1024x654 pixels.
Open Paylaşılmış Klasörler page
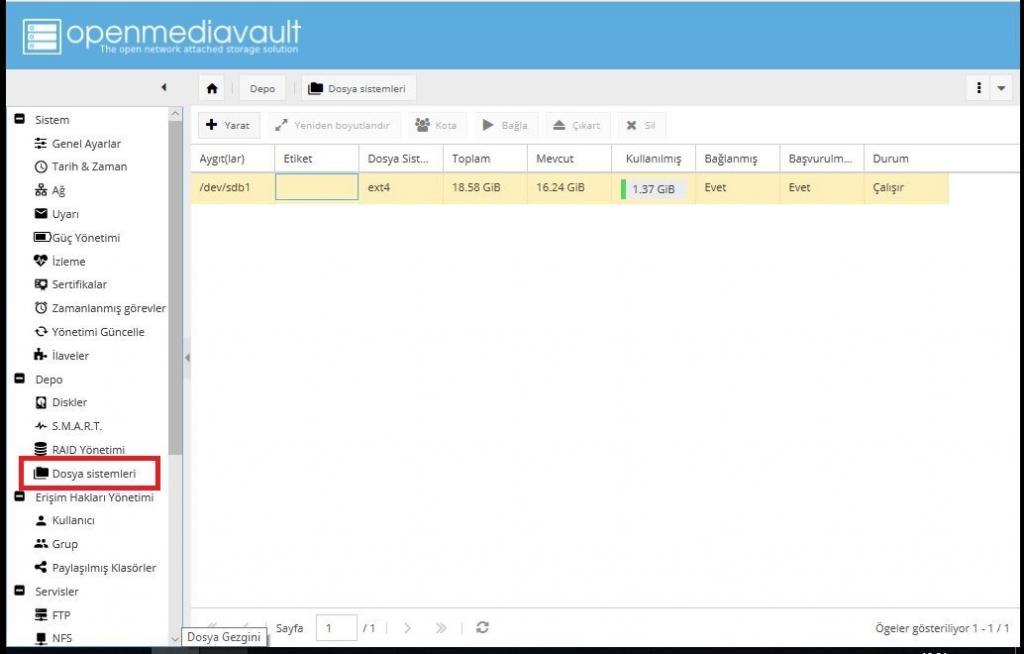[95, 568]
